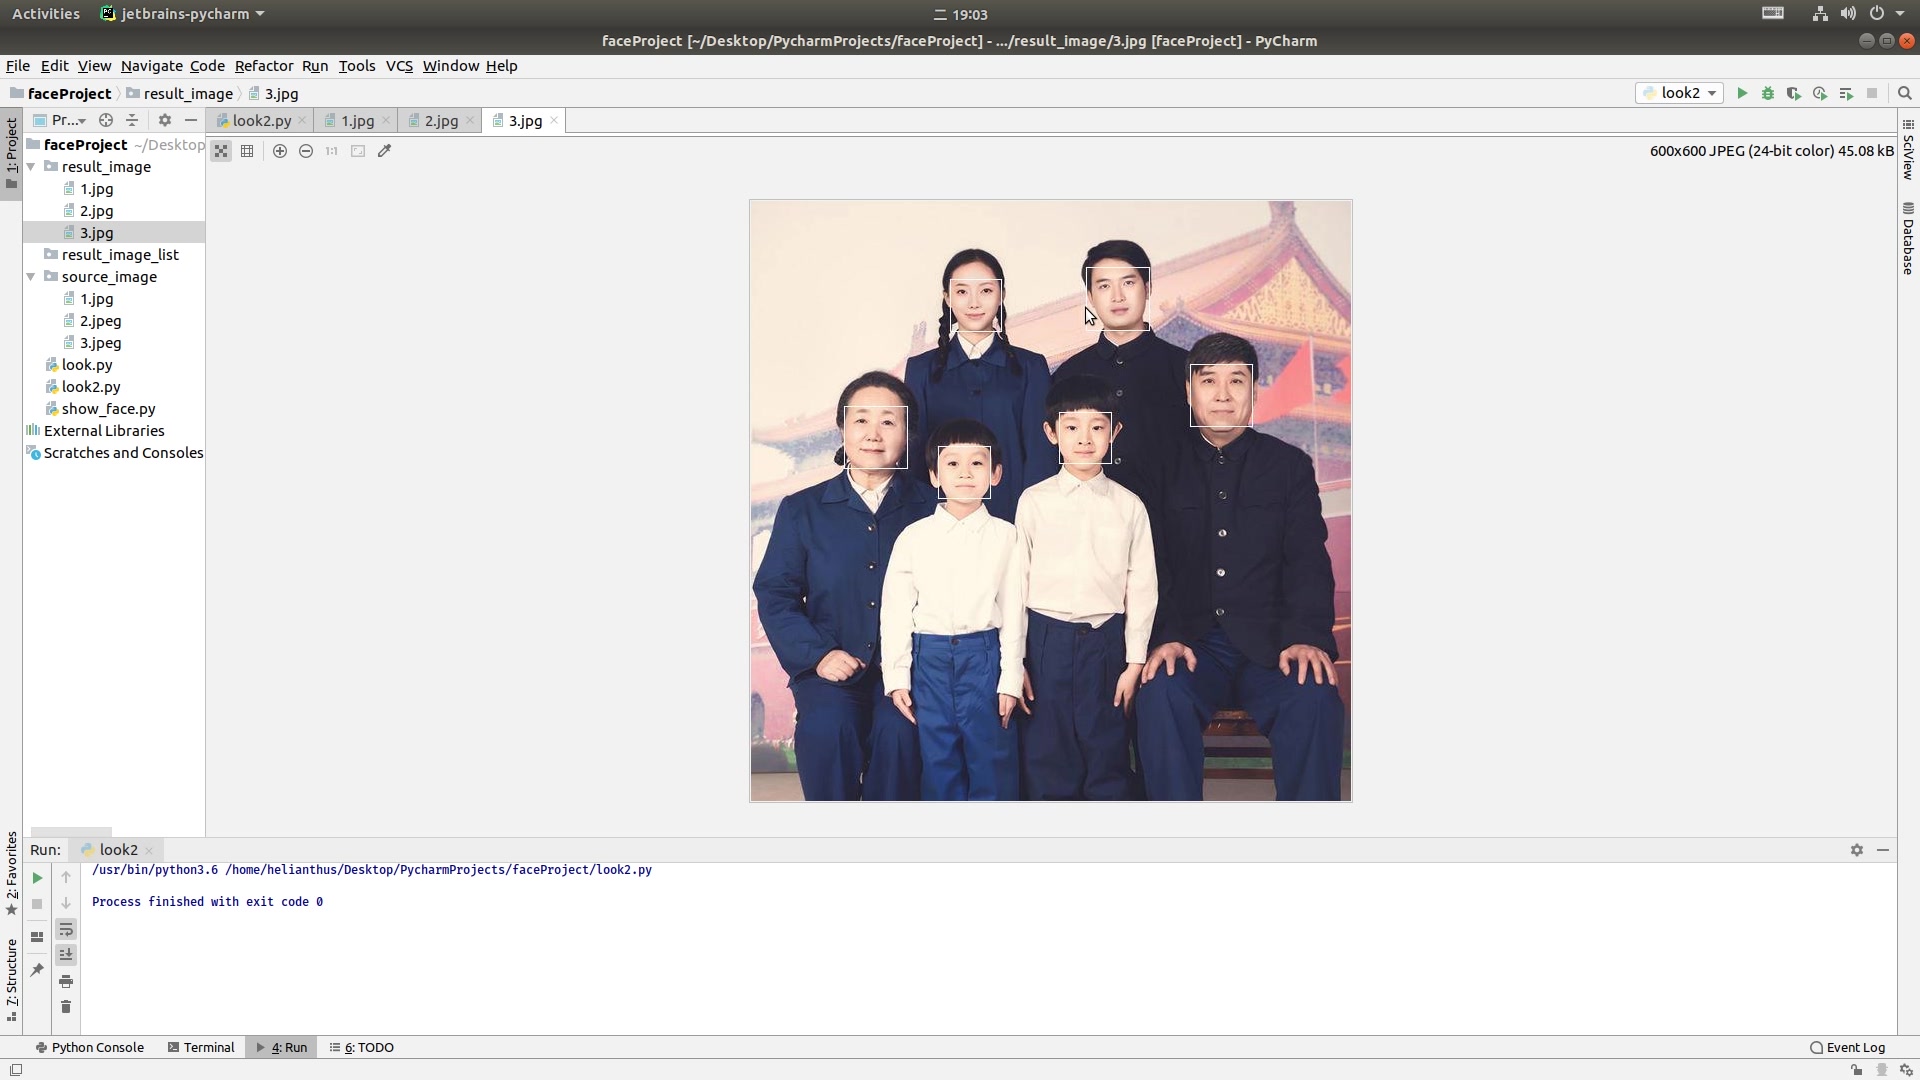Select 2.jpg in result_image folder

tap(96, 211)
